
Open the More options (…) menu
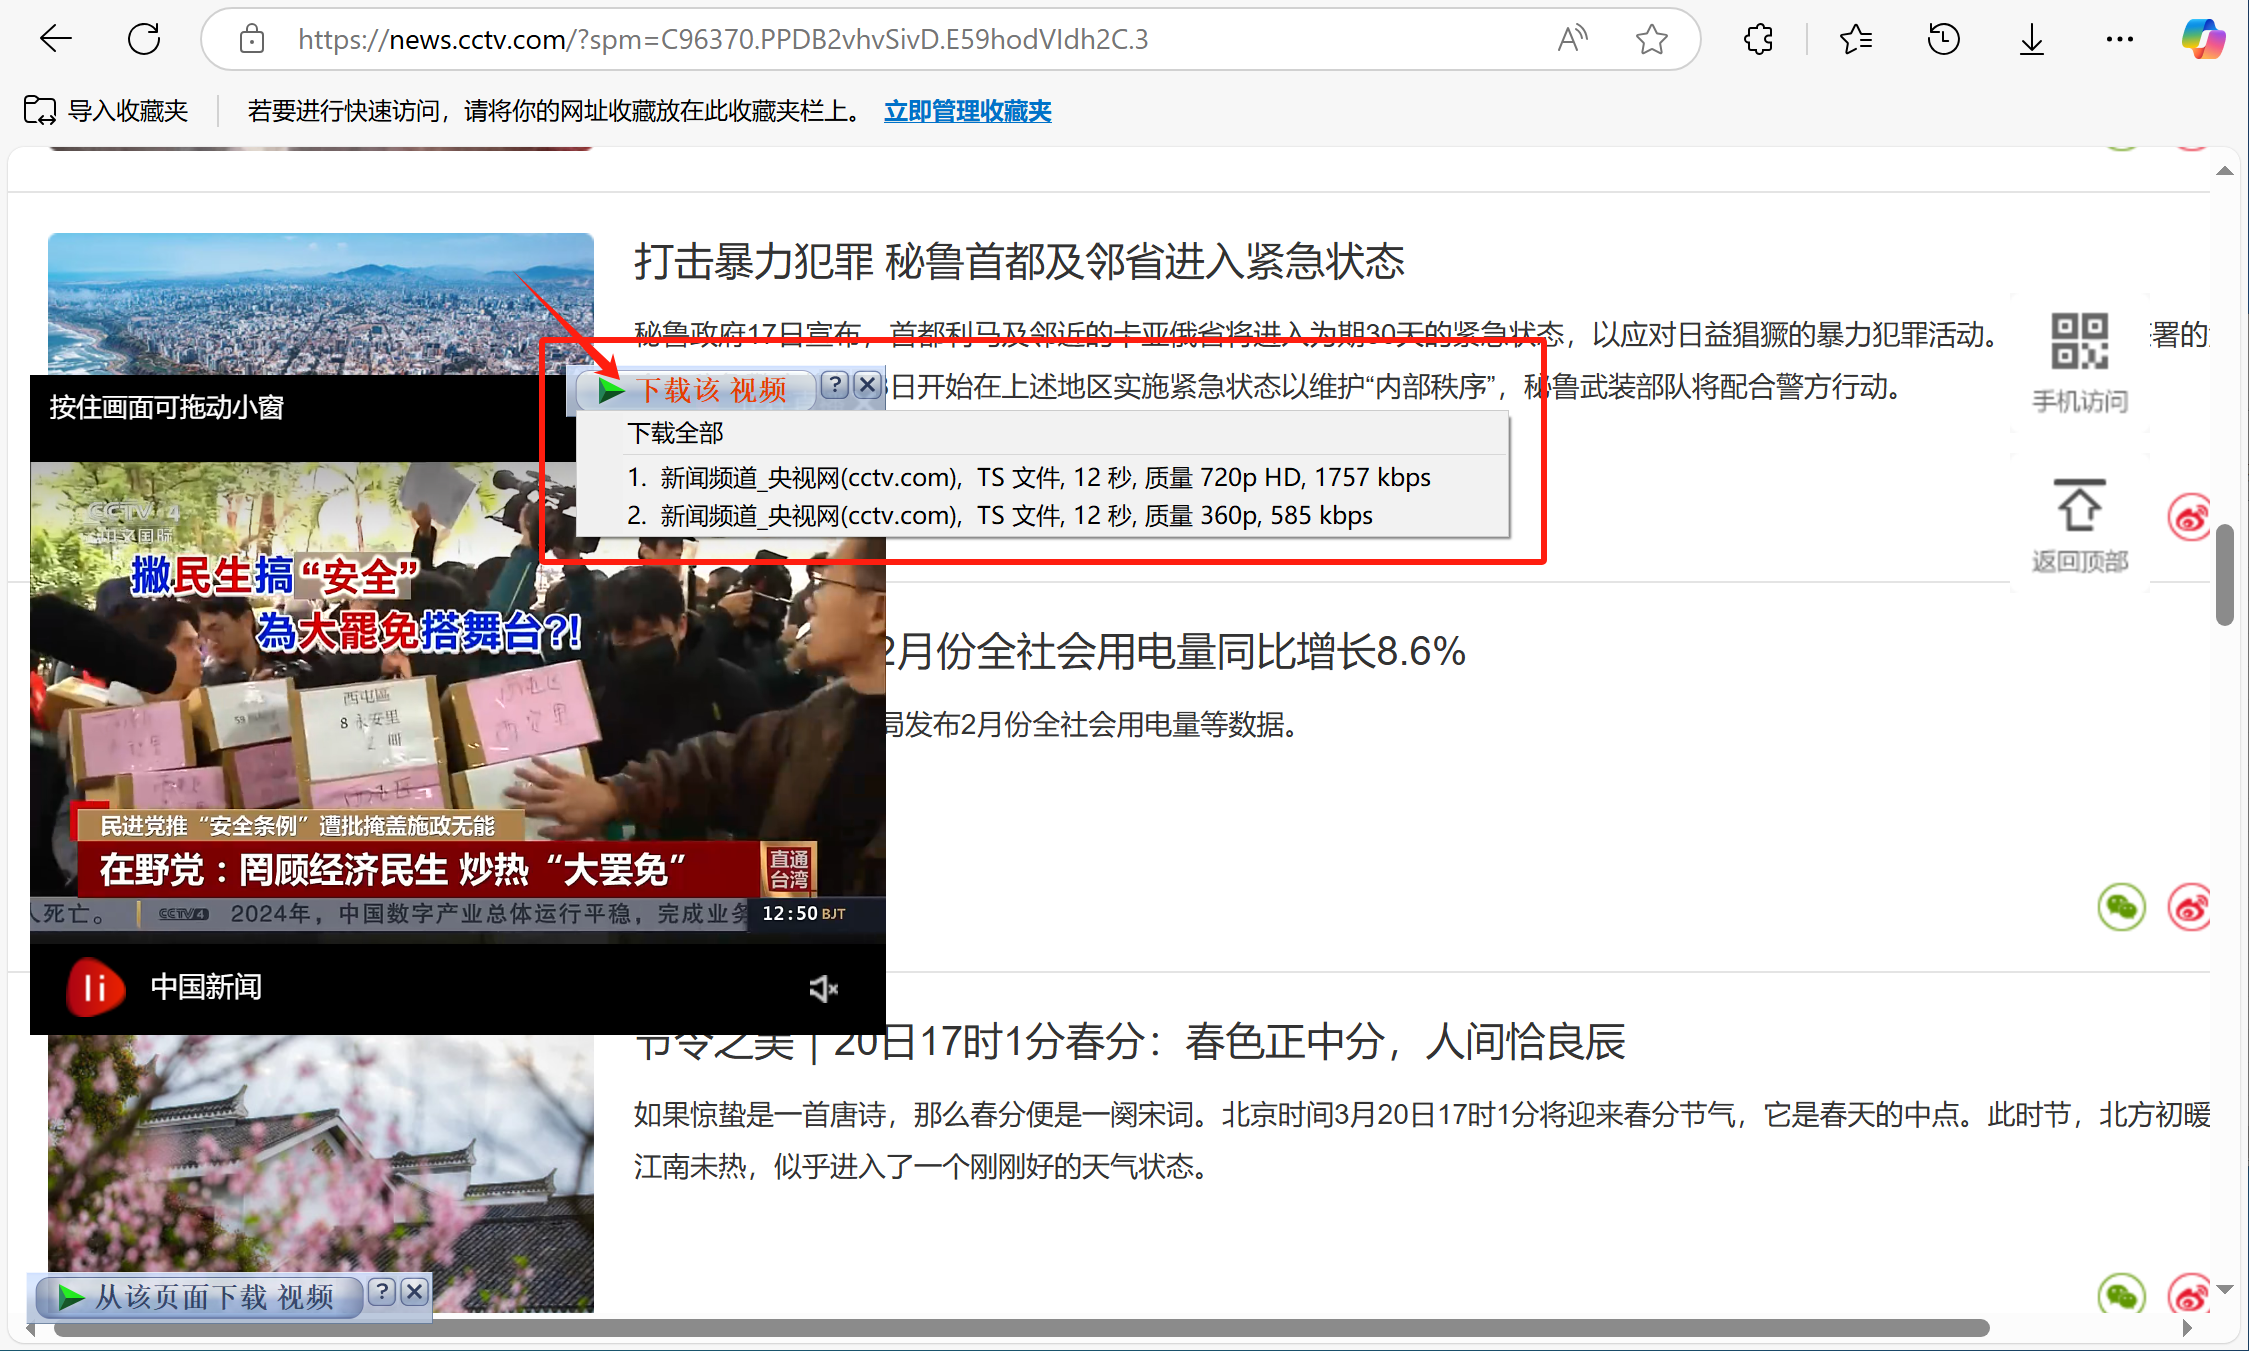click(x=2119, y=39)
